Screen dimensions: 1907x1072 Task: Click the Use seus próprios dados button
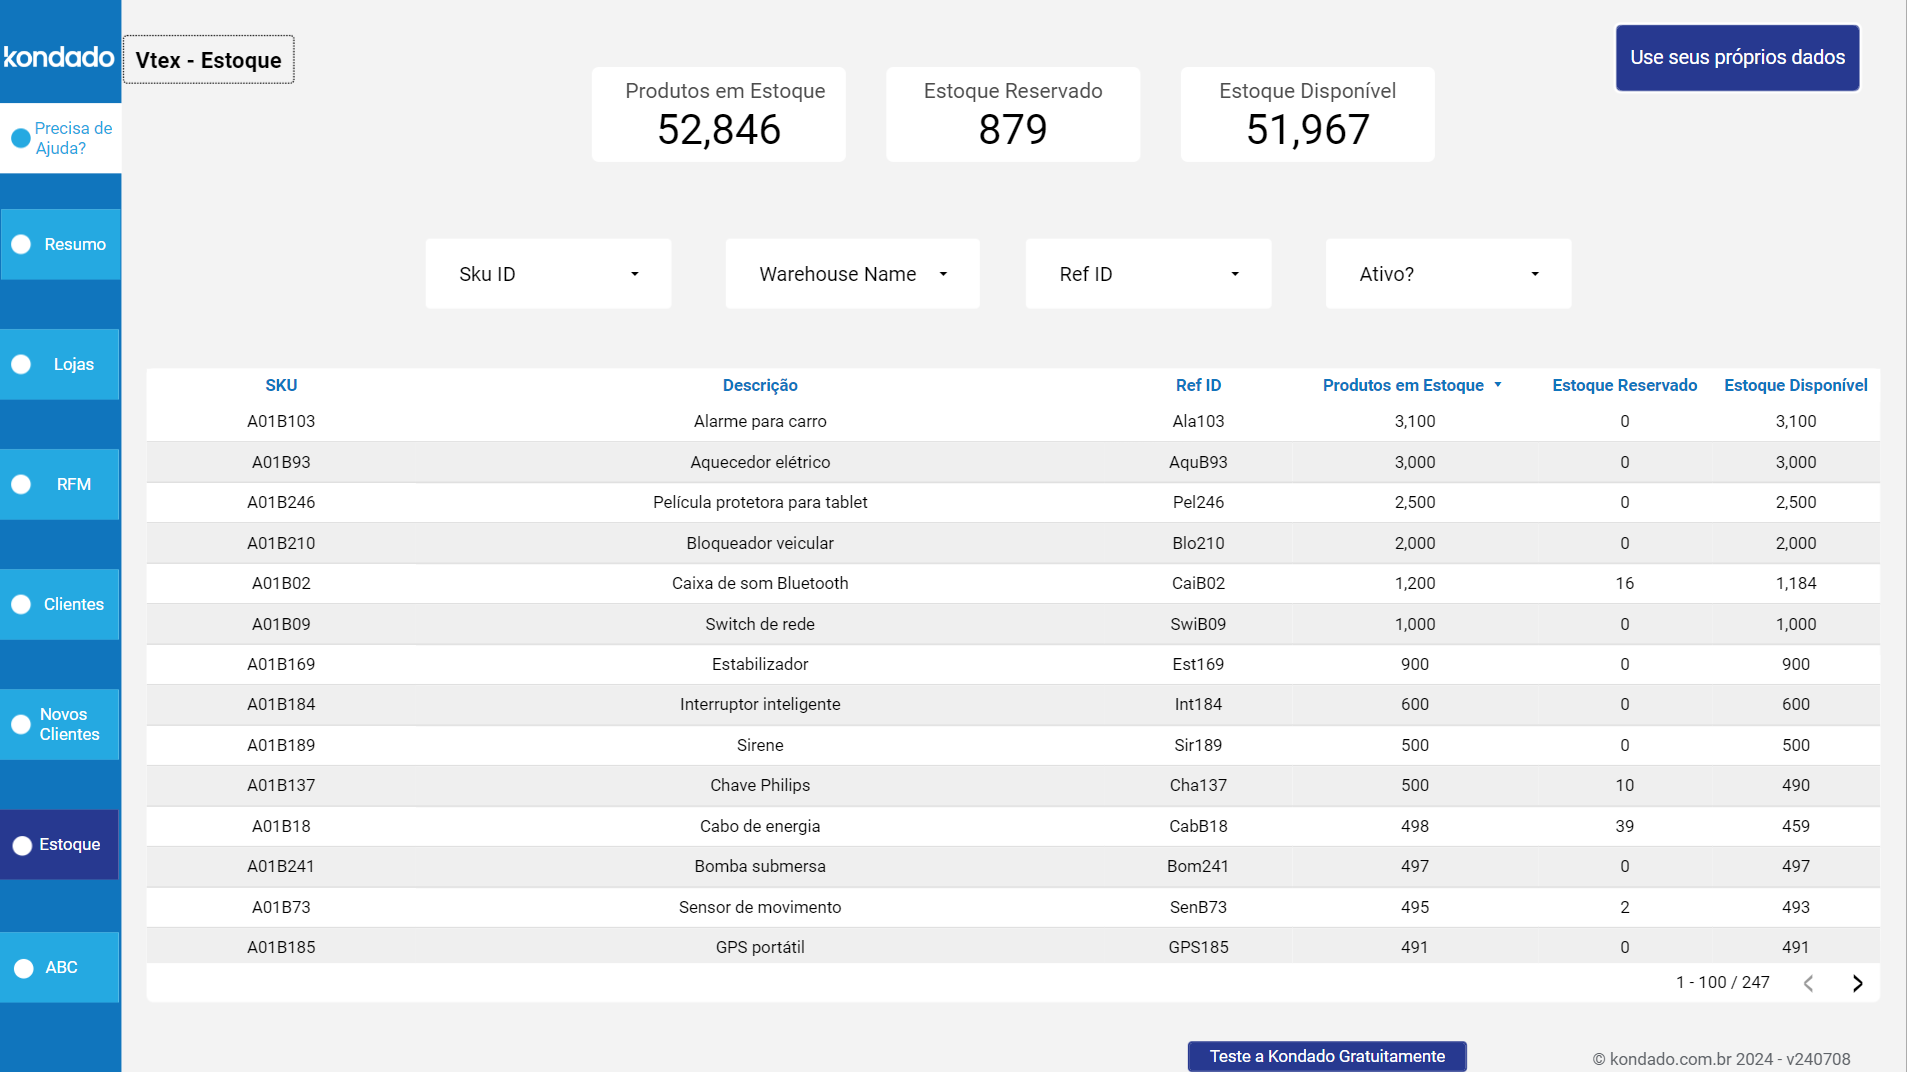tap(1737, 57)
